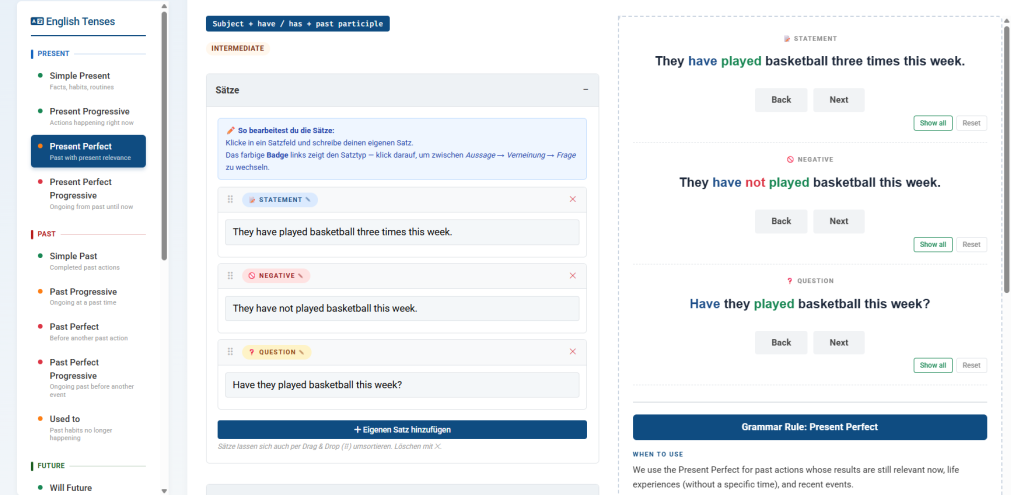Expand the Grammar Rule: Present Perfect section
Viewport: 1024px width, 495px height.
[x=809, y=427]
